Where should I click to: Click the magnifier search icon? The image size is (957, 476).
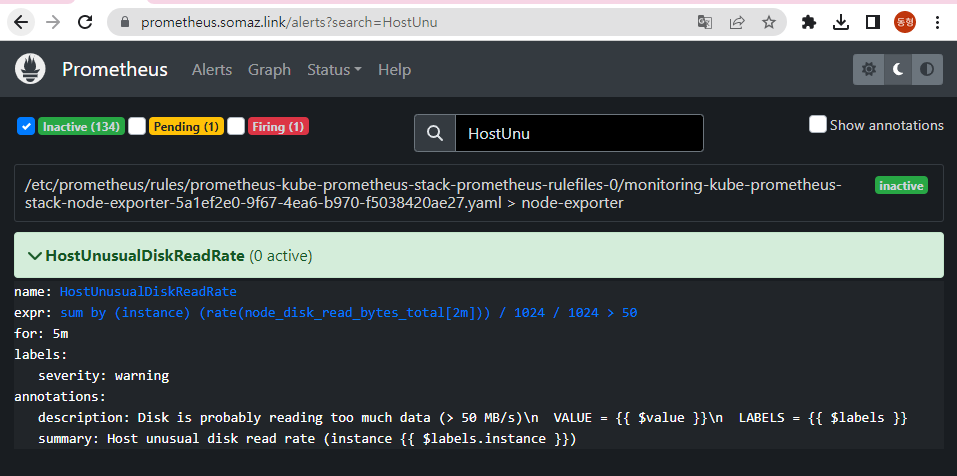click(435, 133)
